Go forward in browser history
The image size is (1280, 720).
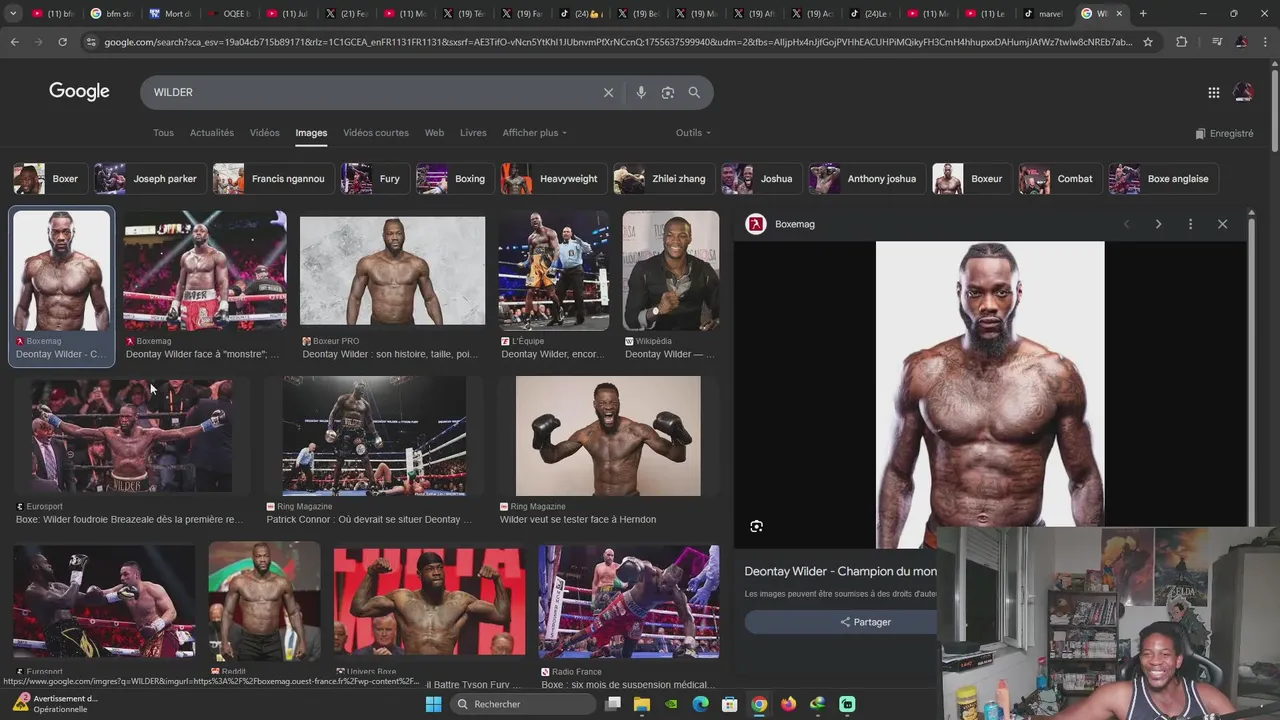(x=38, y=42)
